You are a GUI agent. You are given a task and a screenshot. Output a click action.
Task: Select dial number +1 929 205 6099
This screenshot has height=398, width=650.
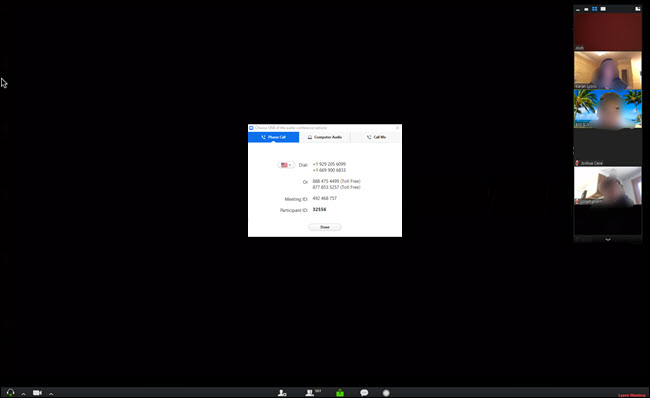(329, 164)
